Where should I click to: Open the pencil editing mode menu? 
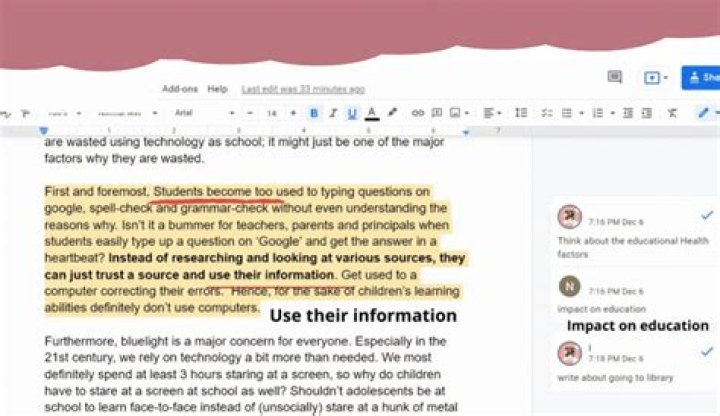tap(706, 112)
